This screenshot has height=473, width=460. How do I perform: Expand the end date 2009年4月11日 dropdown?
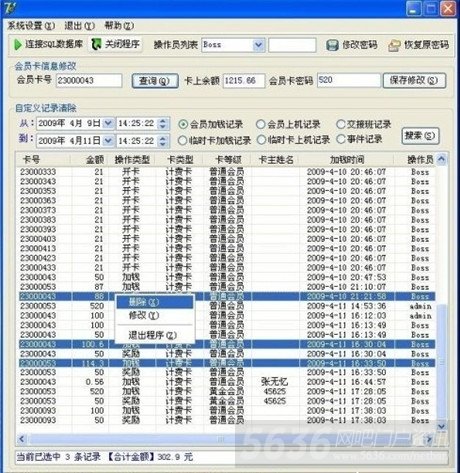[x=108, y=141]
